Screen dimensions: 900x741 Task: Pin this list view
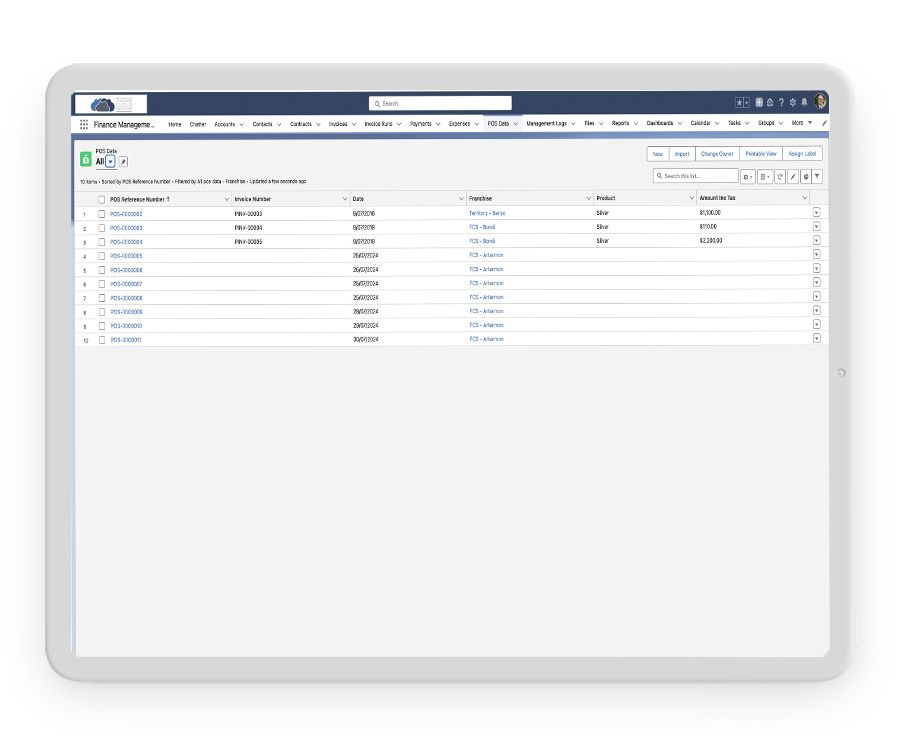123,161
